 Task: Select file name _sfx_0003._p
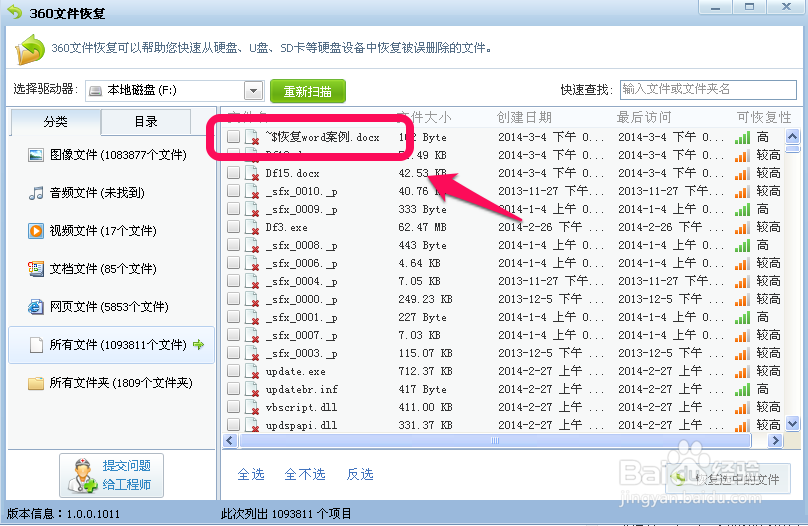tap(301, 354)
